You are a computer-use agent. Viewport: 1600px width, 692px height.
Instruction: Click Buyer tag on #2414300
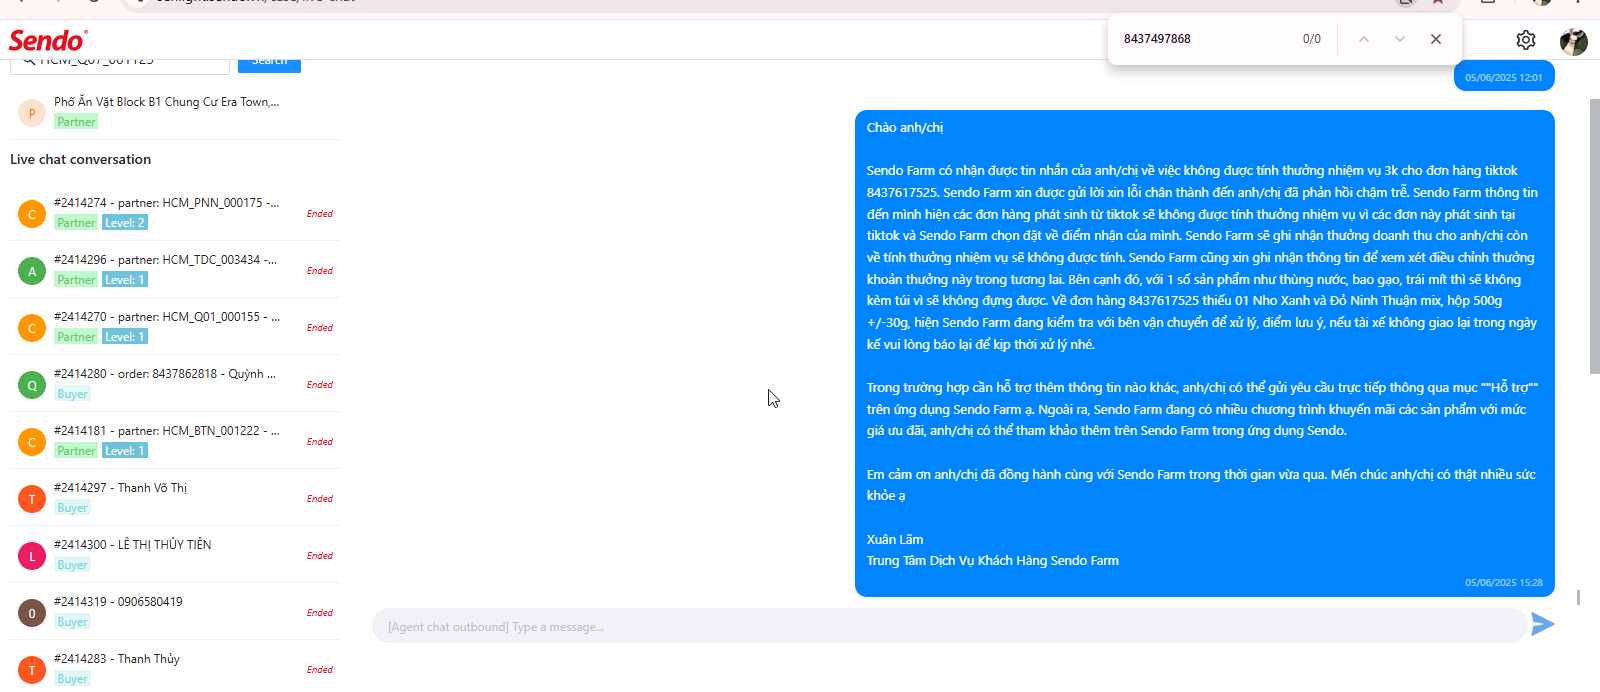pyautogui.click(x=72, y=565)
